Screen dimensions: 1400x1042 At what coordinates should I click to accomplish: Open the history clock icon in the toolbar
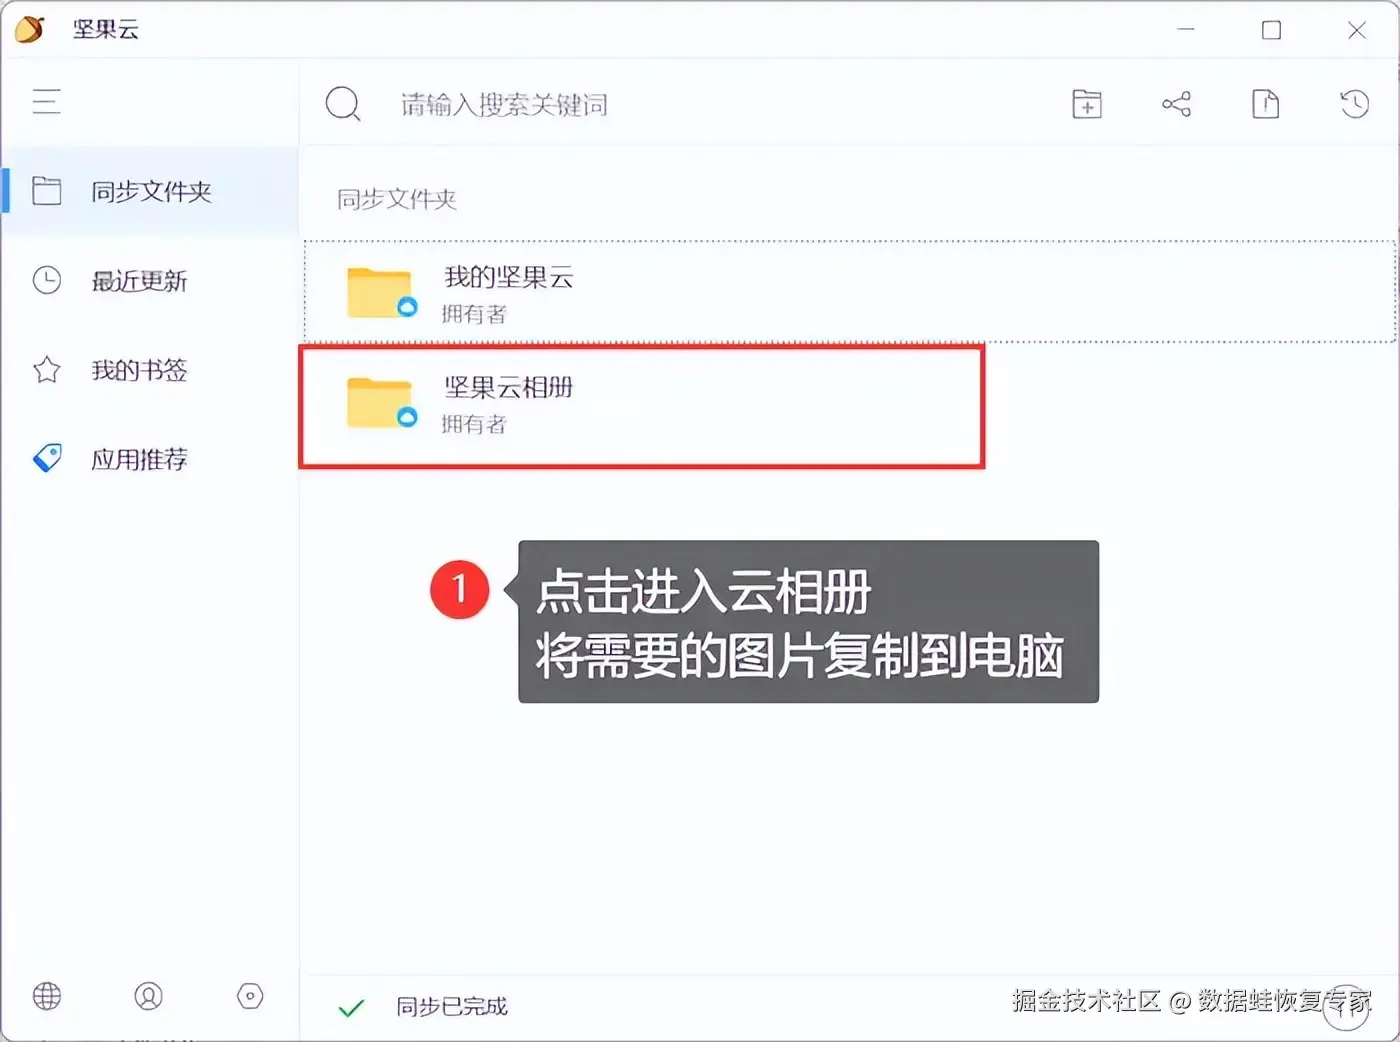pyautogui.click(x=1354, y=103)
